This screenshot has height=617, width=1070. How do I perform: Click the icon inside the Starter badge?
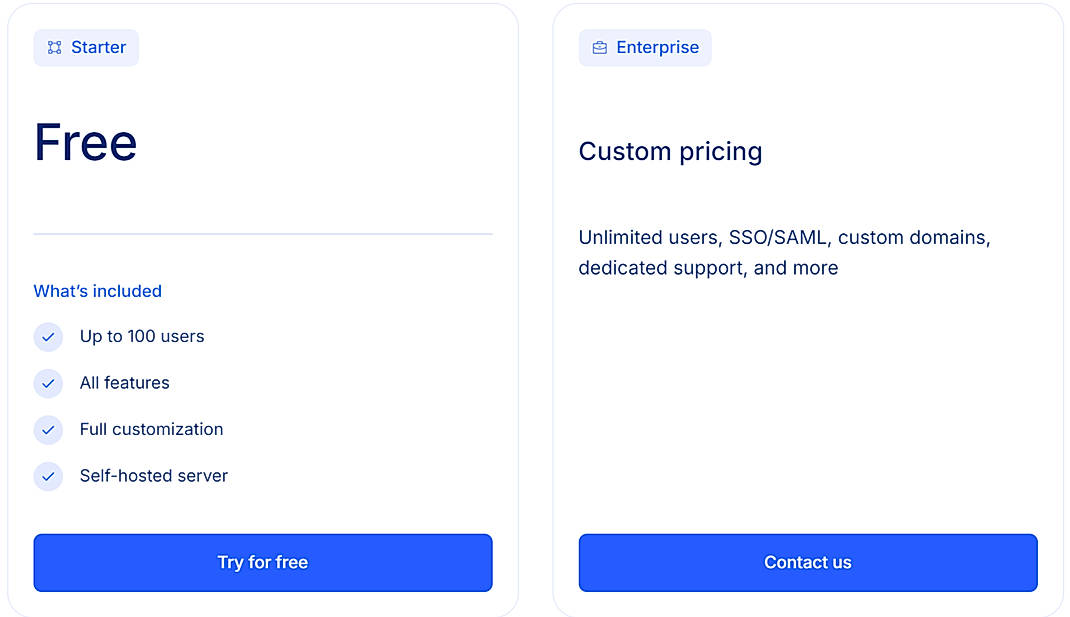click(54, 47)
